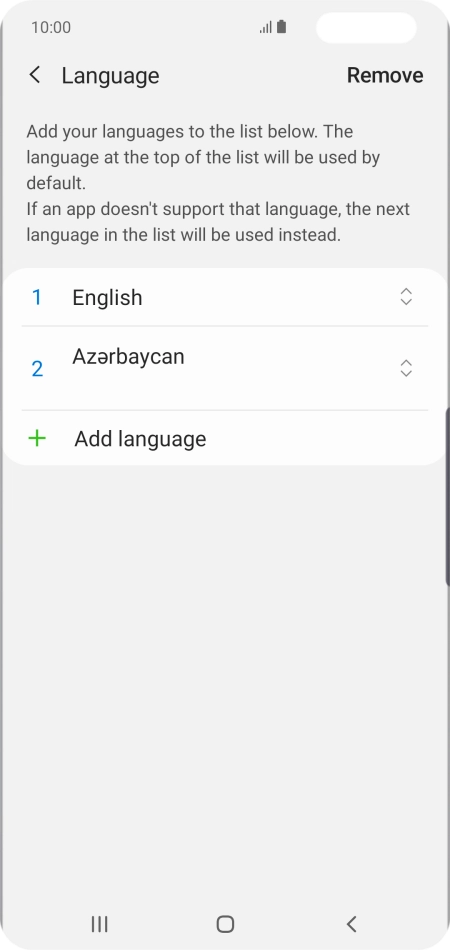This screenshot has height=950, width=450.
Task: Tap the back arrow beside Language
Action: click(x=35, y=75)
